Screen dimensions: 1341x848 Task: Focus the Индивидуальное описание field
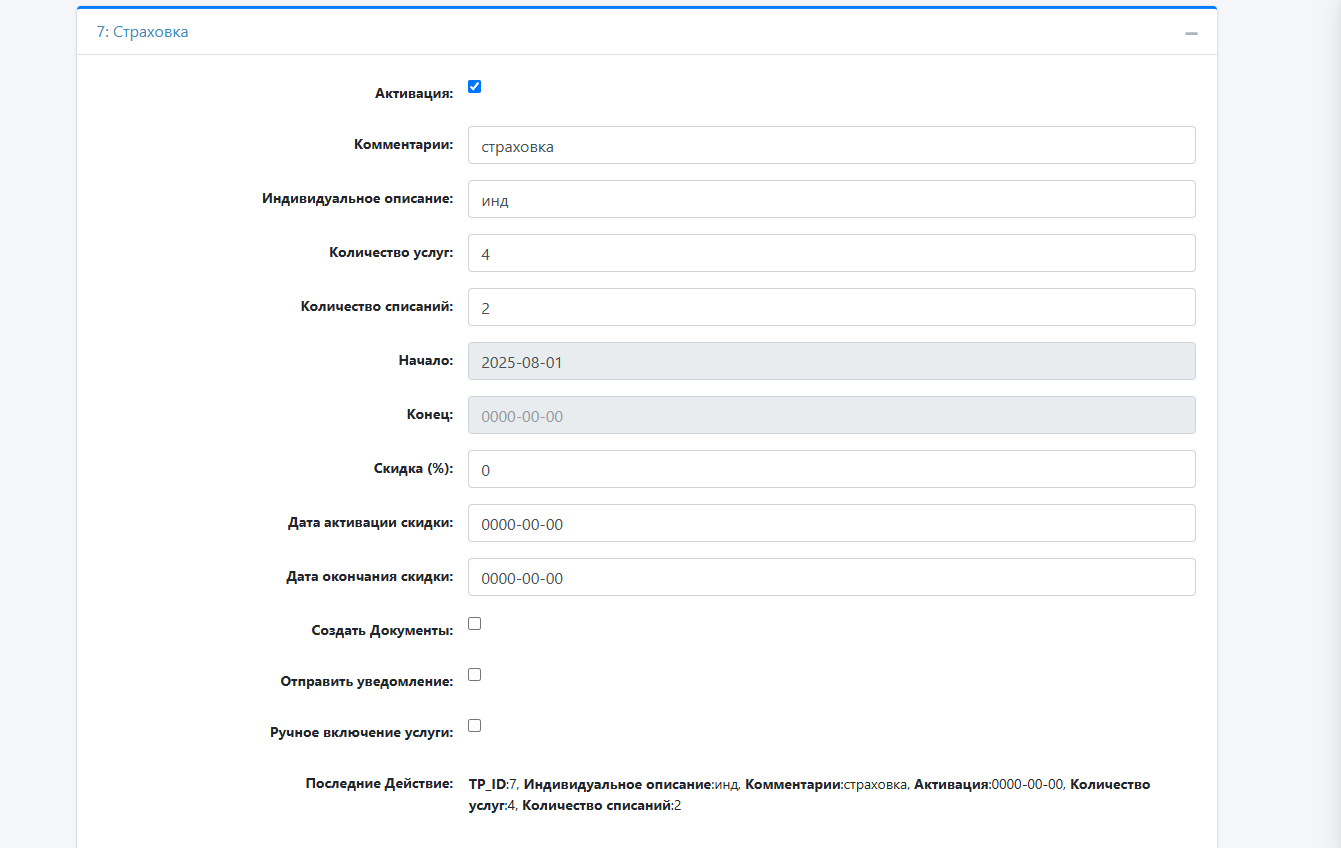tap(832, 199)
